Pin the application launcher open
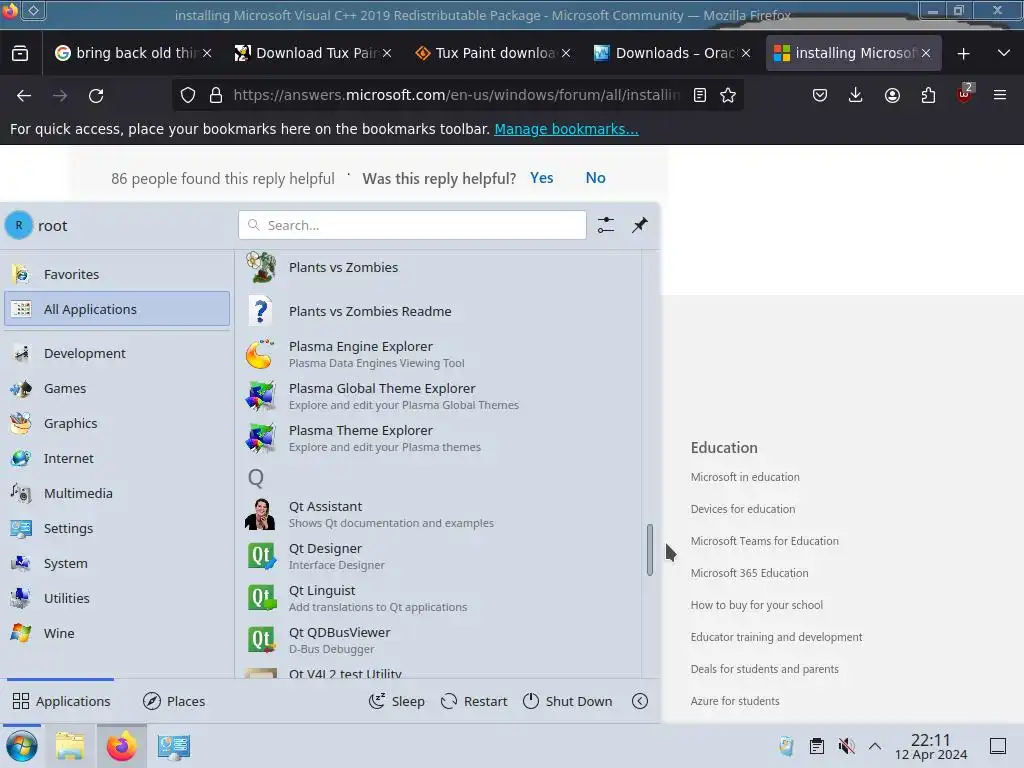The image size is (1024, 768). (639, 225)
